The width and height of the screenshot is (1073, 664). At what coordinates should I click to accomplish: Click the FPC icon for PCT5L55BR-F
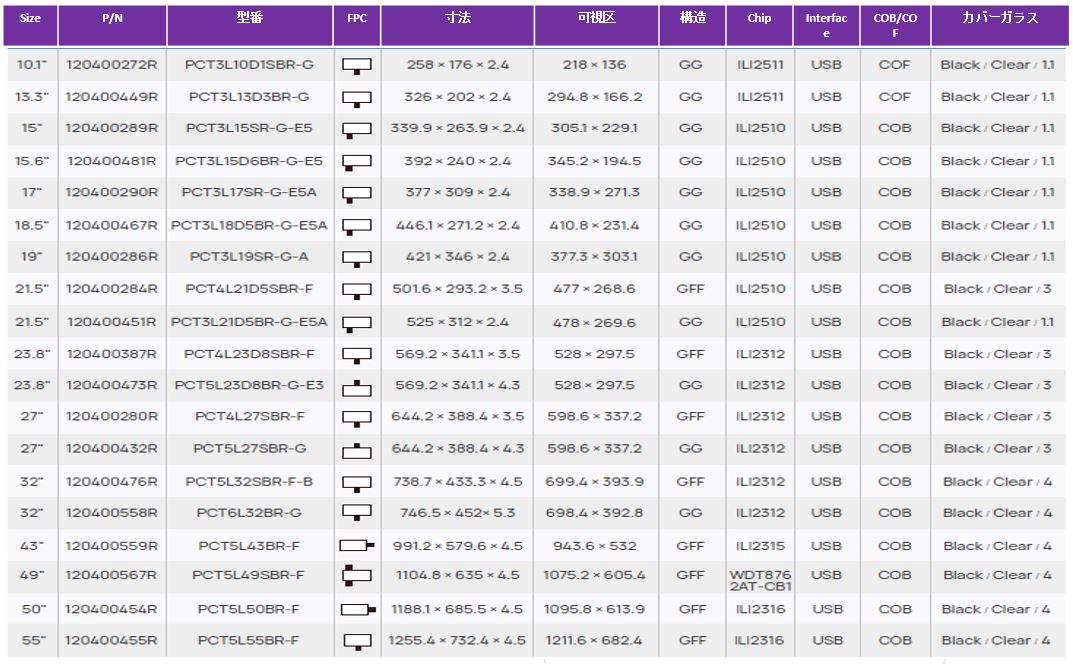pos(357,643)
